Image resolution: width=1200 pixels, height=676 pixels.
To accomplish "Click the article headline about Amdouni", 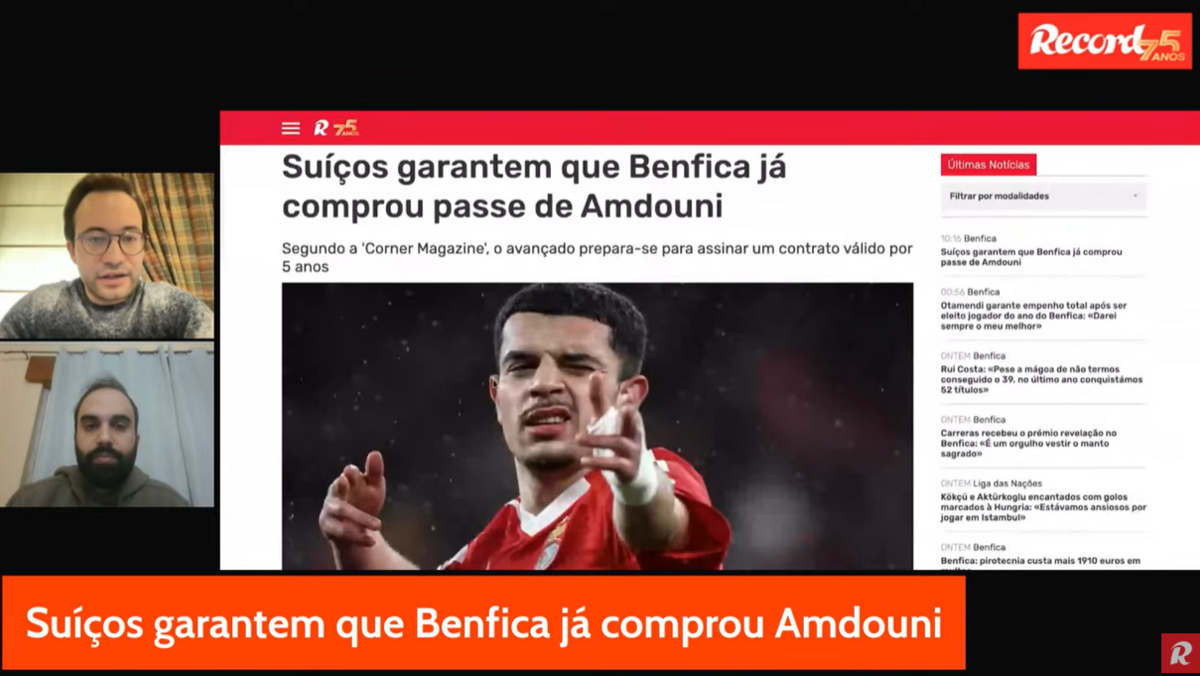I will tap(533, 186).
